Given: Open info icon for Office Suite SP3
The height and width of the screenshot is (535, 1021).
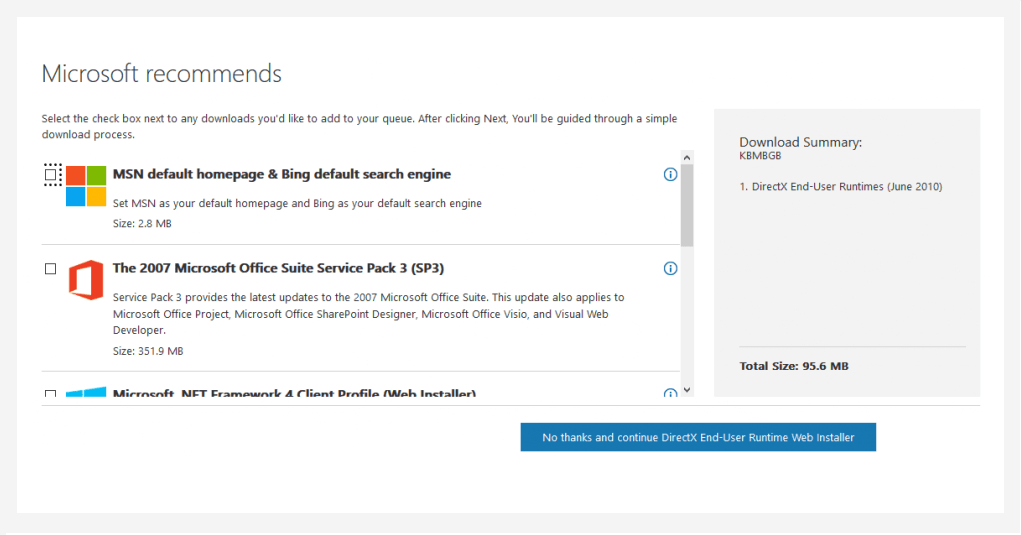Looking at the screenshot, I should 670,268.
